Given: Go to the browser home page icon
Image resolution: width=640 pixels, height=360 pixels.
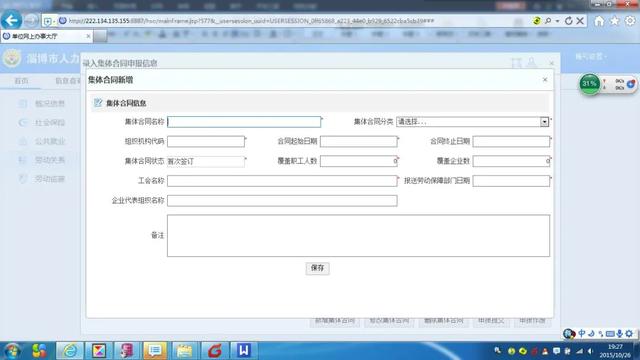Looking at the screenshot, I should [599, 21].
